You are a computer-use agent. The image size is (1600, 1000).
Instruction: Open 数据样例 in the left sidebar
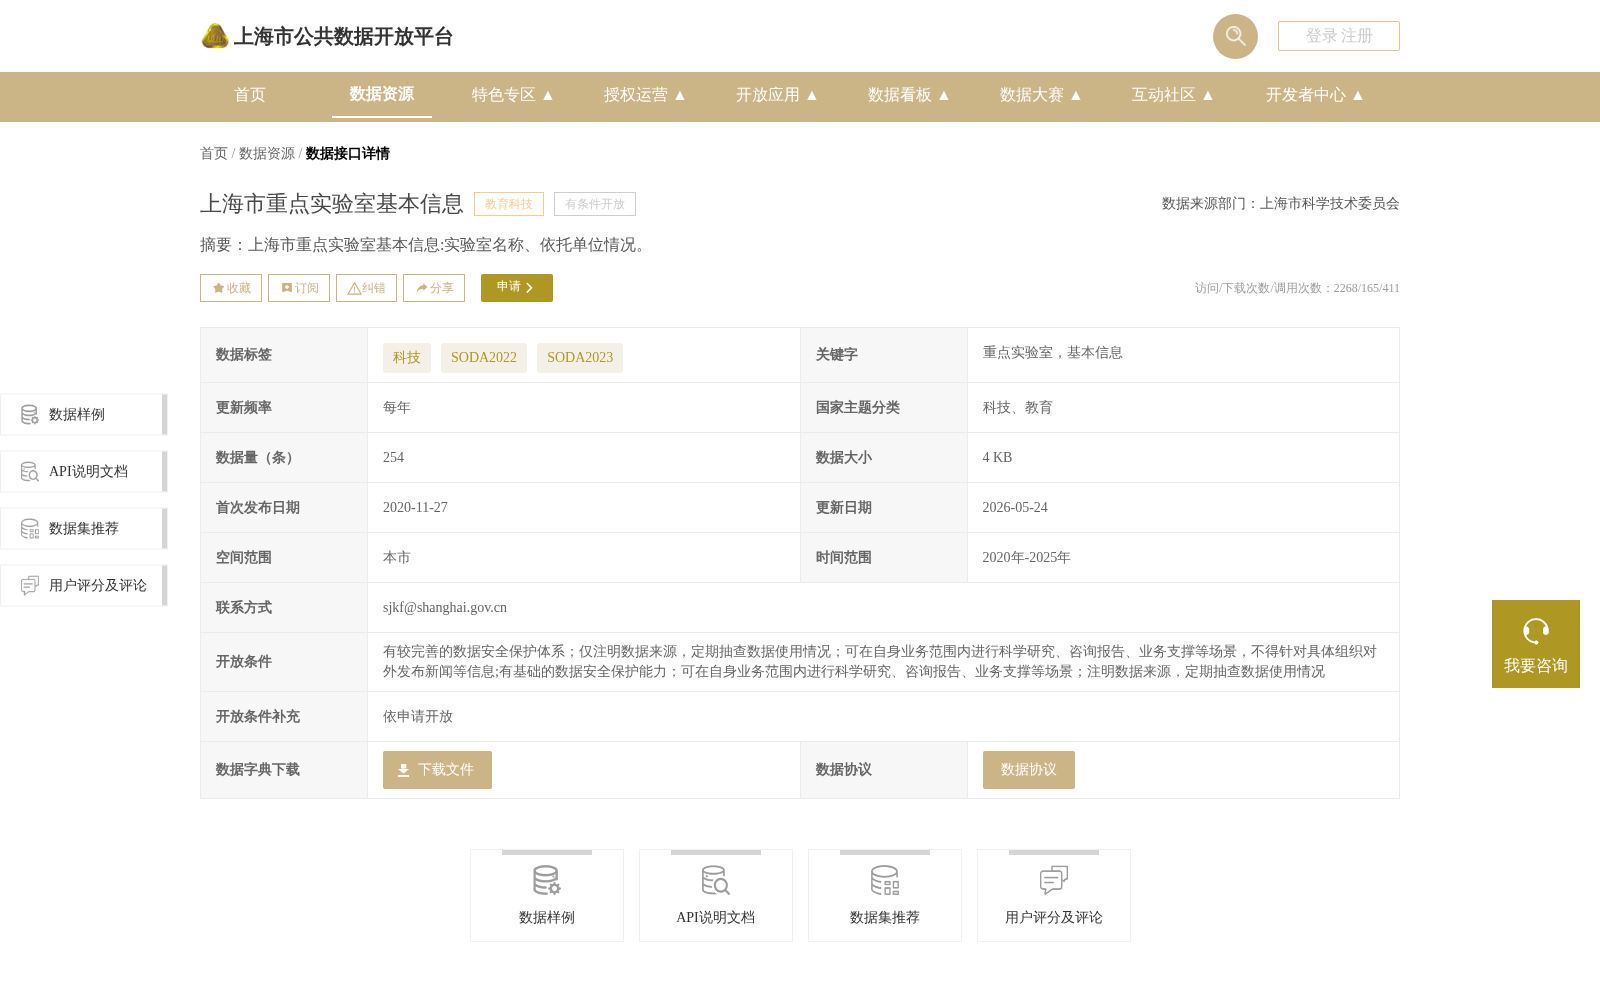pos(83,415)
